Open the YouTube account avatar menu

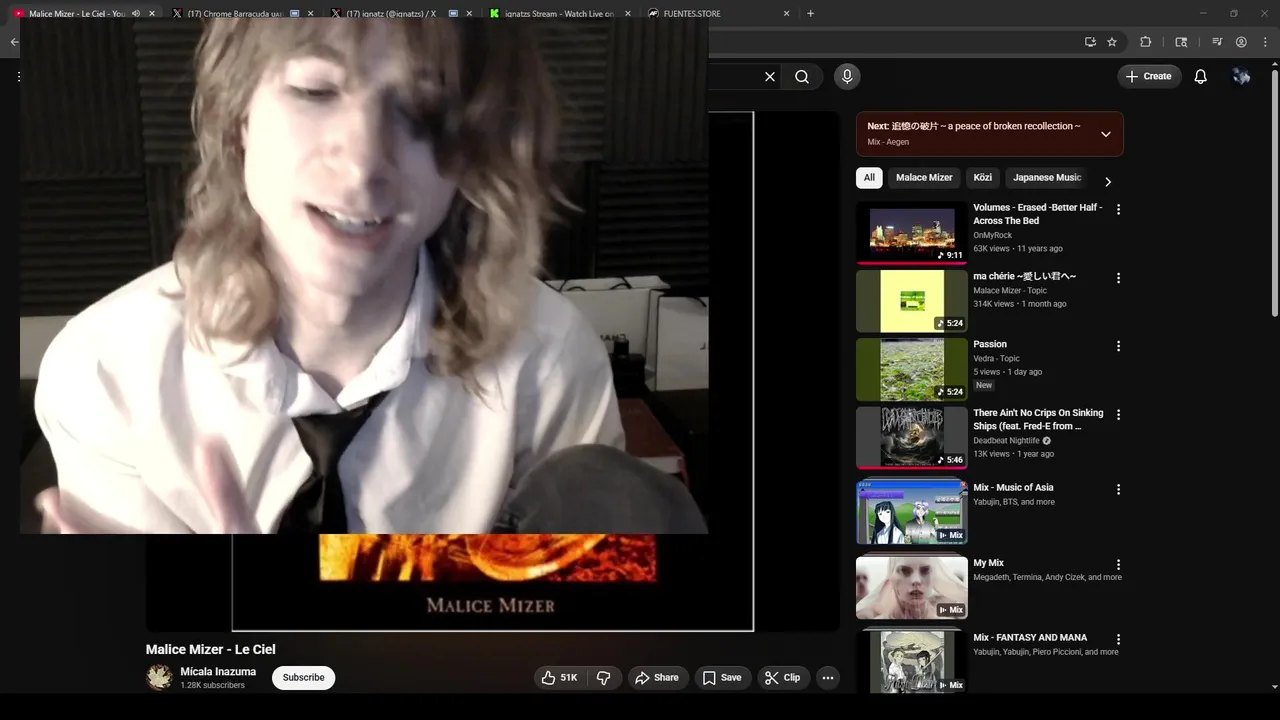tap(1241, 77)
